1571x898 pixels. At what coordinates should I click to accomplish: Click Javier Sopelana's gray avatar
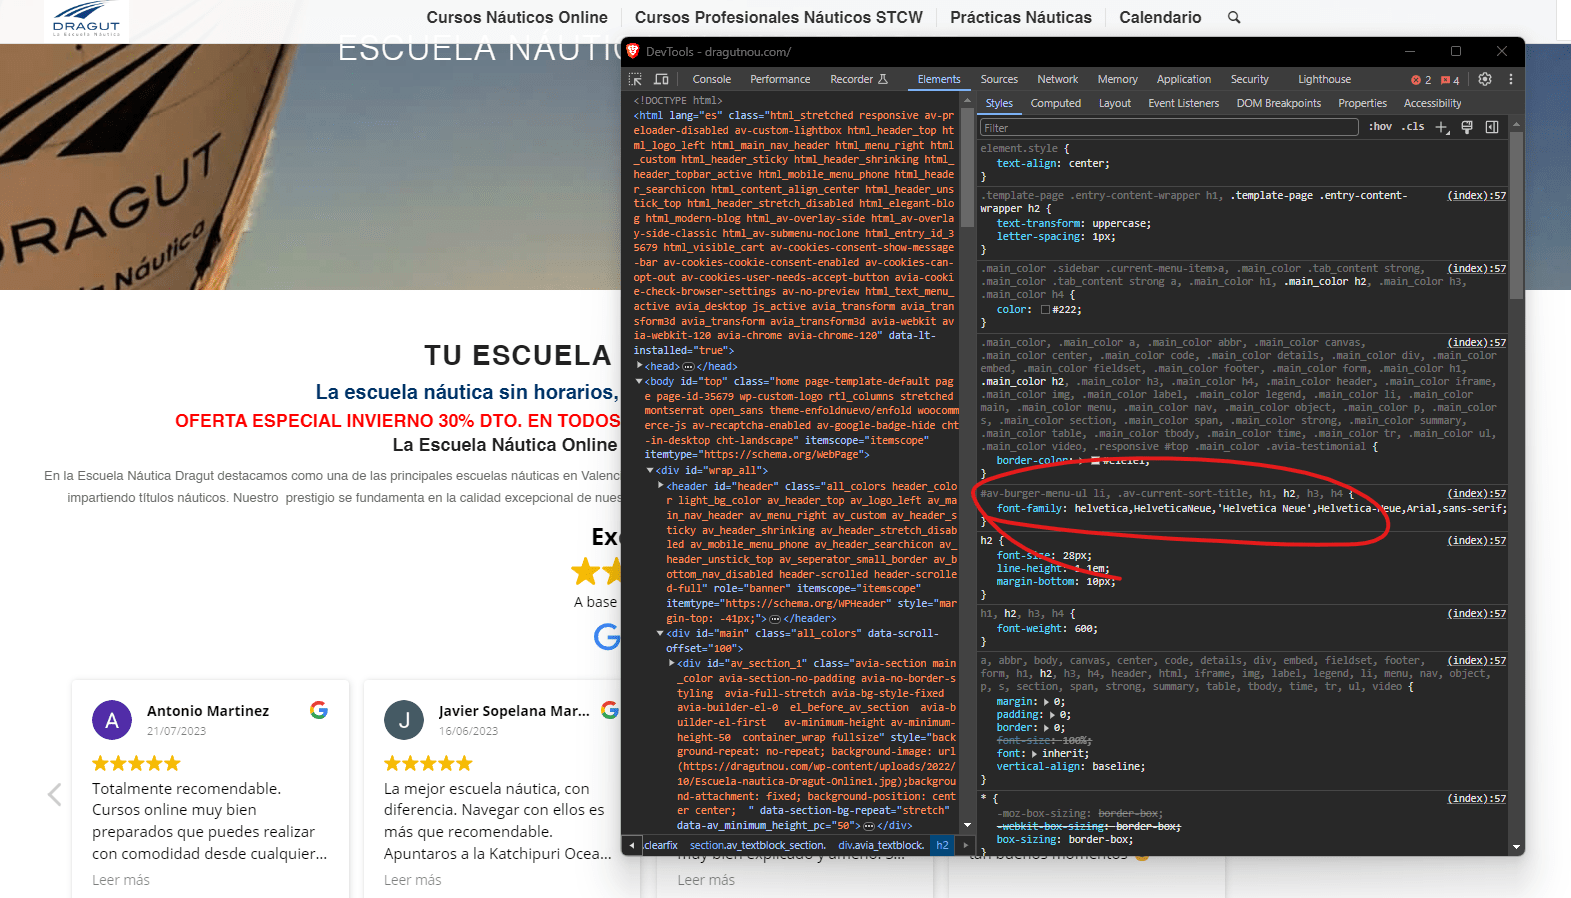(x=404, y=720)
